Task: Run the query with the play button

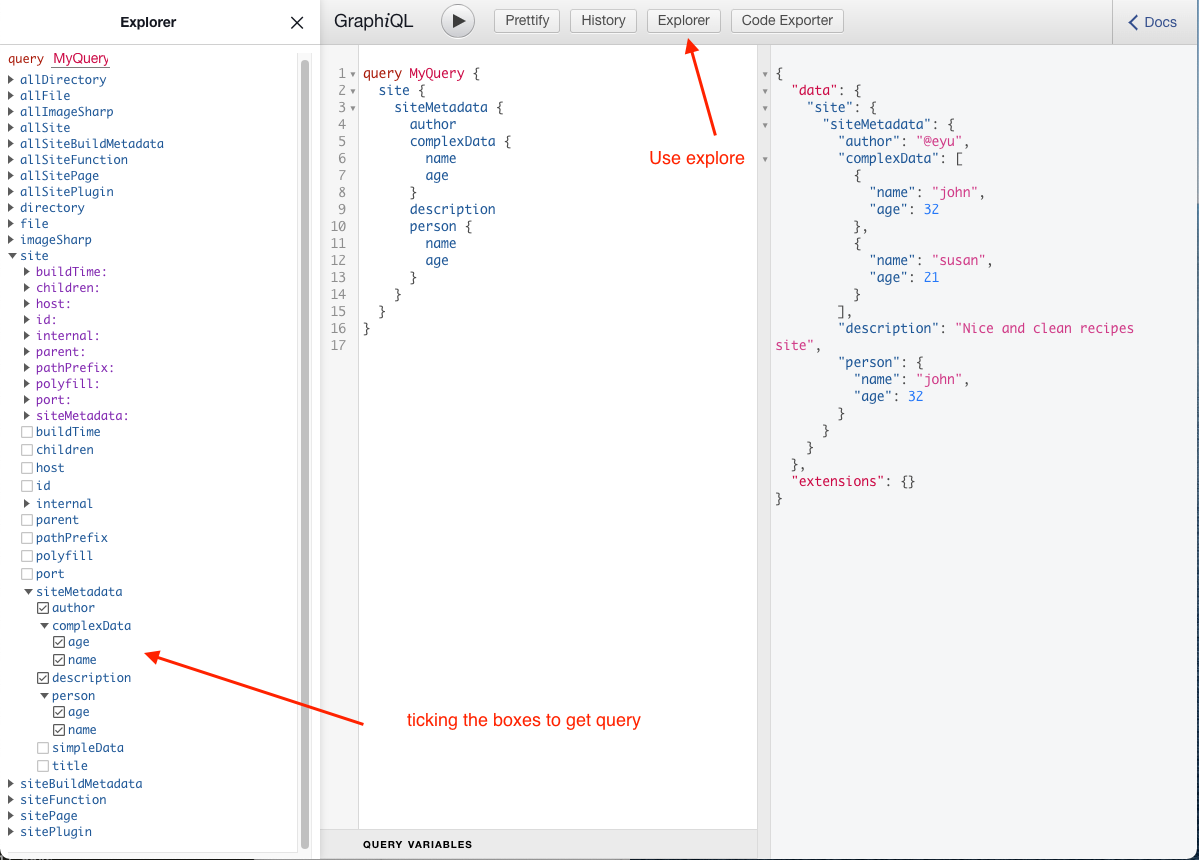Action: pos(458,21)
